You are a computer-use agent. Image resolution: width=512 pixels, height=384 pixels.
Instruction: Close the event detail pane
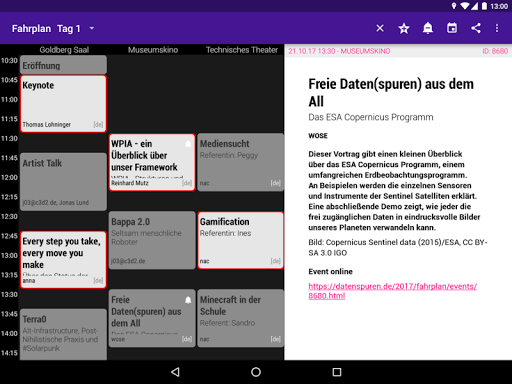pos(380,28)
